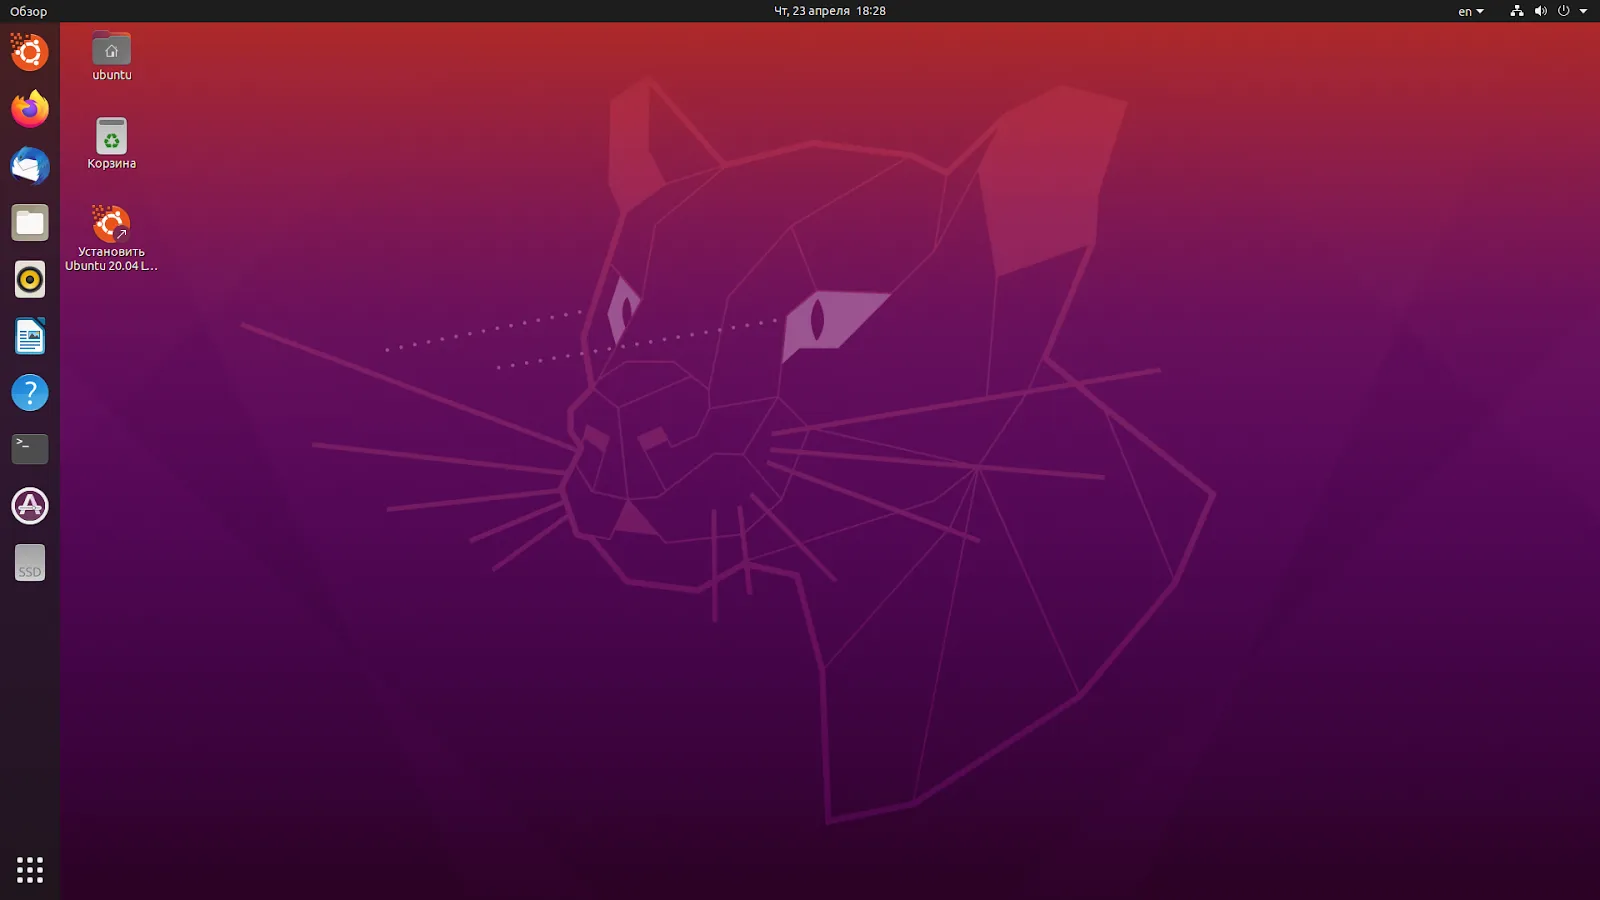Select Установить Ubuntu 20.04 desktop shortcut
Image resolution: width=1600 pixels, height=900 pixels.
(x=111, y=238)
